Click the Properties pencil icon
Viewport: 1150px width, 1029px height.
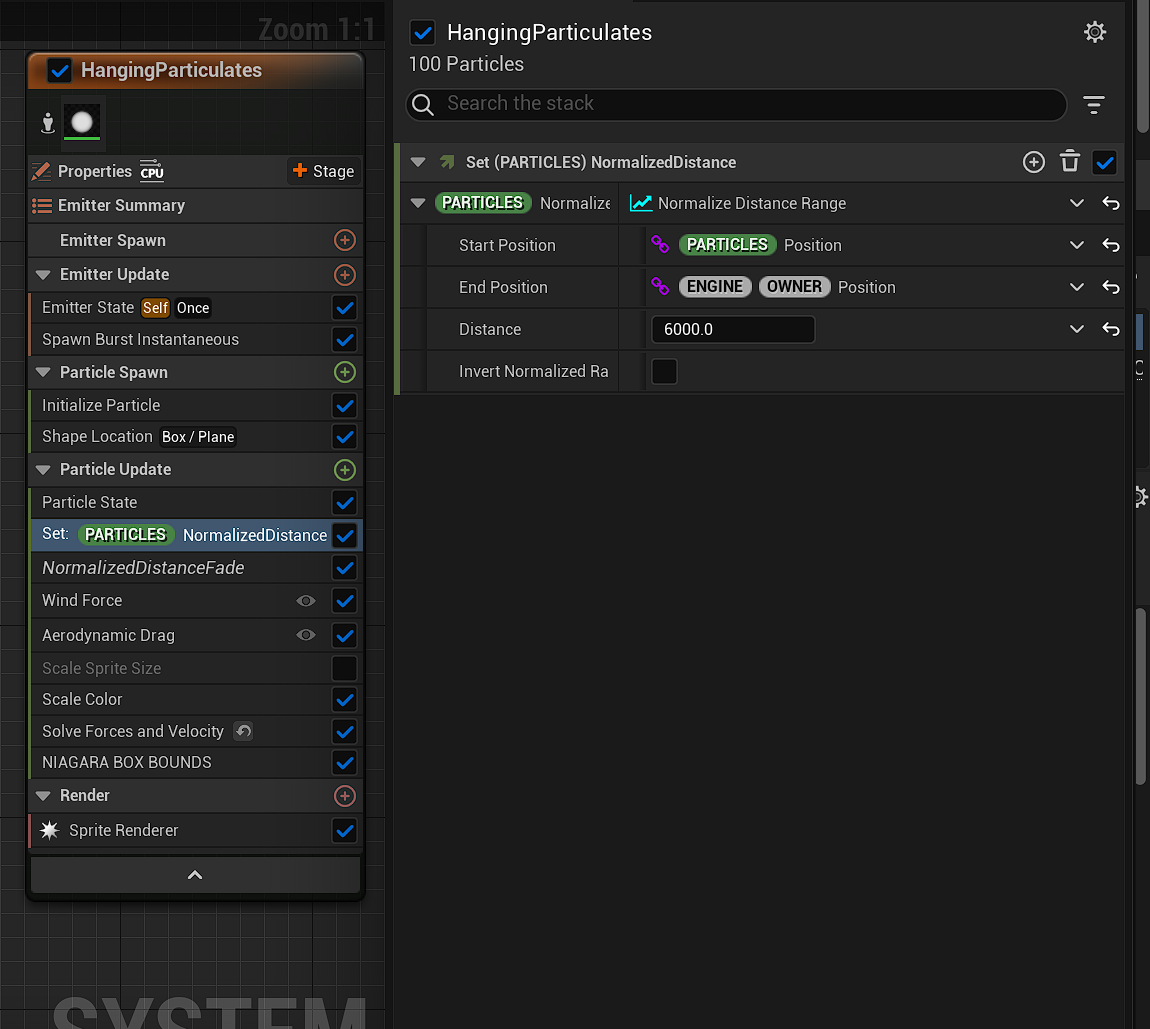[41, 171]
